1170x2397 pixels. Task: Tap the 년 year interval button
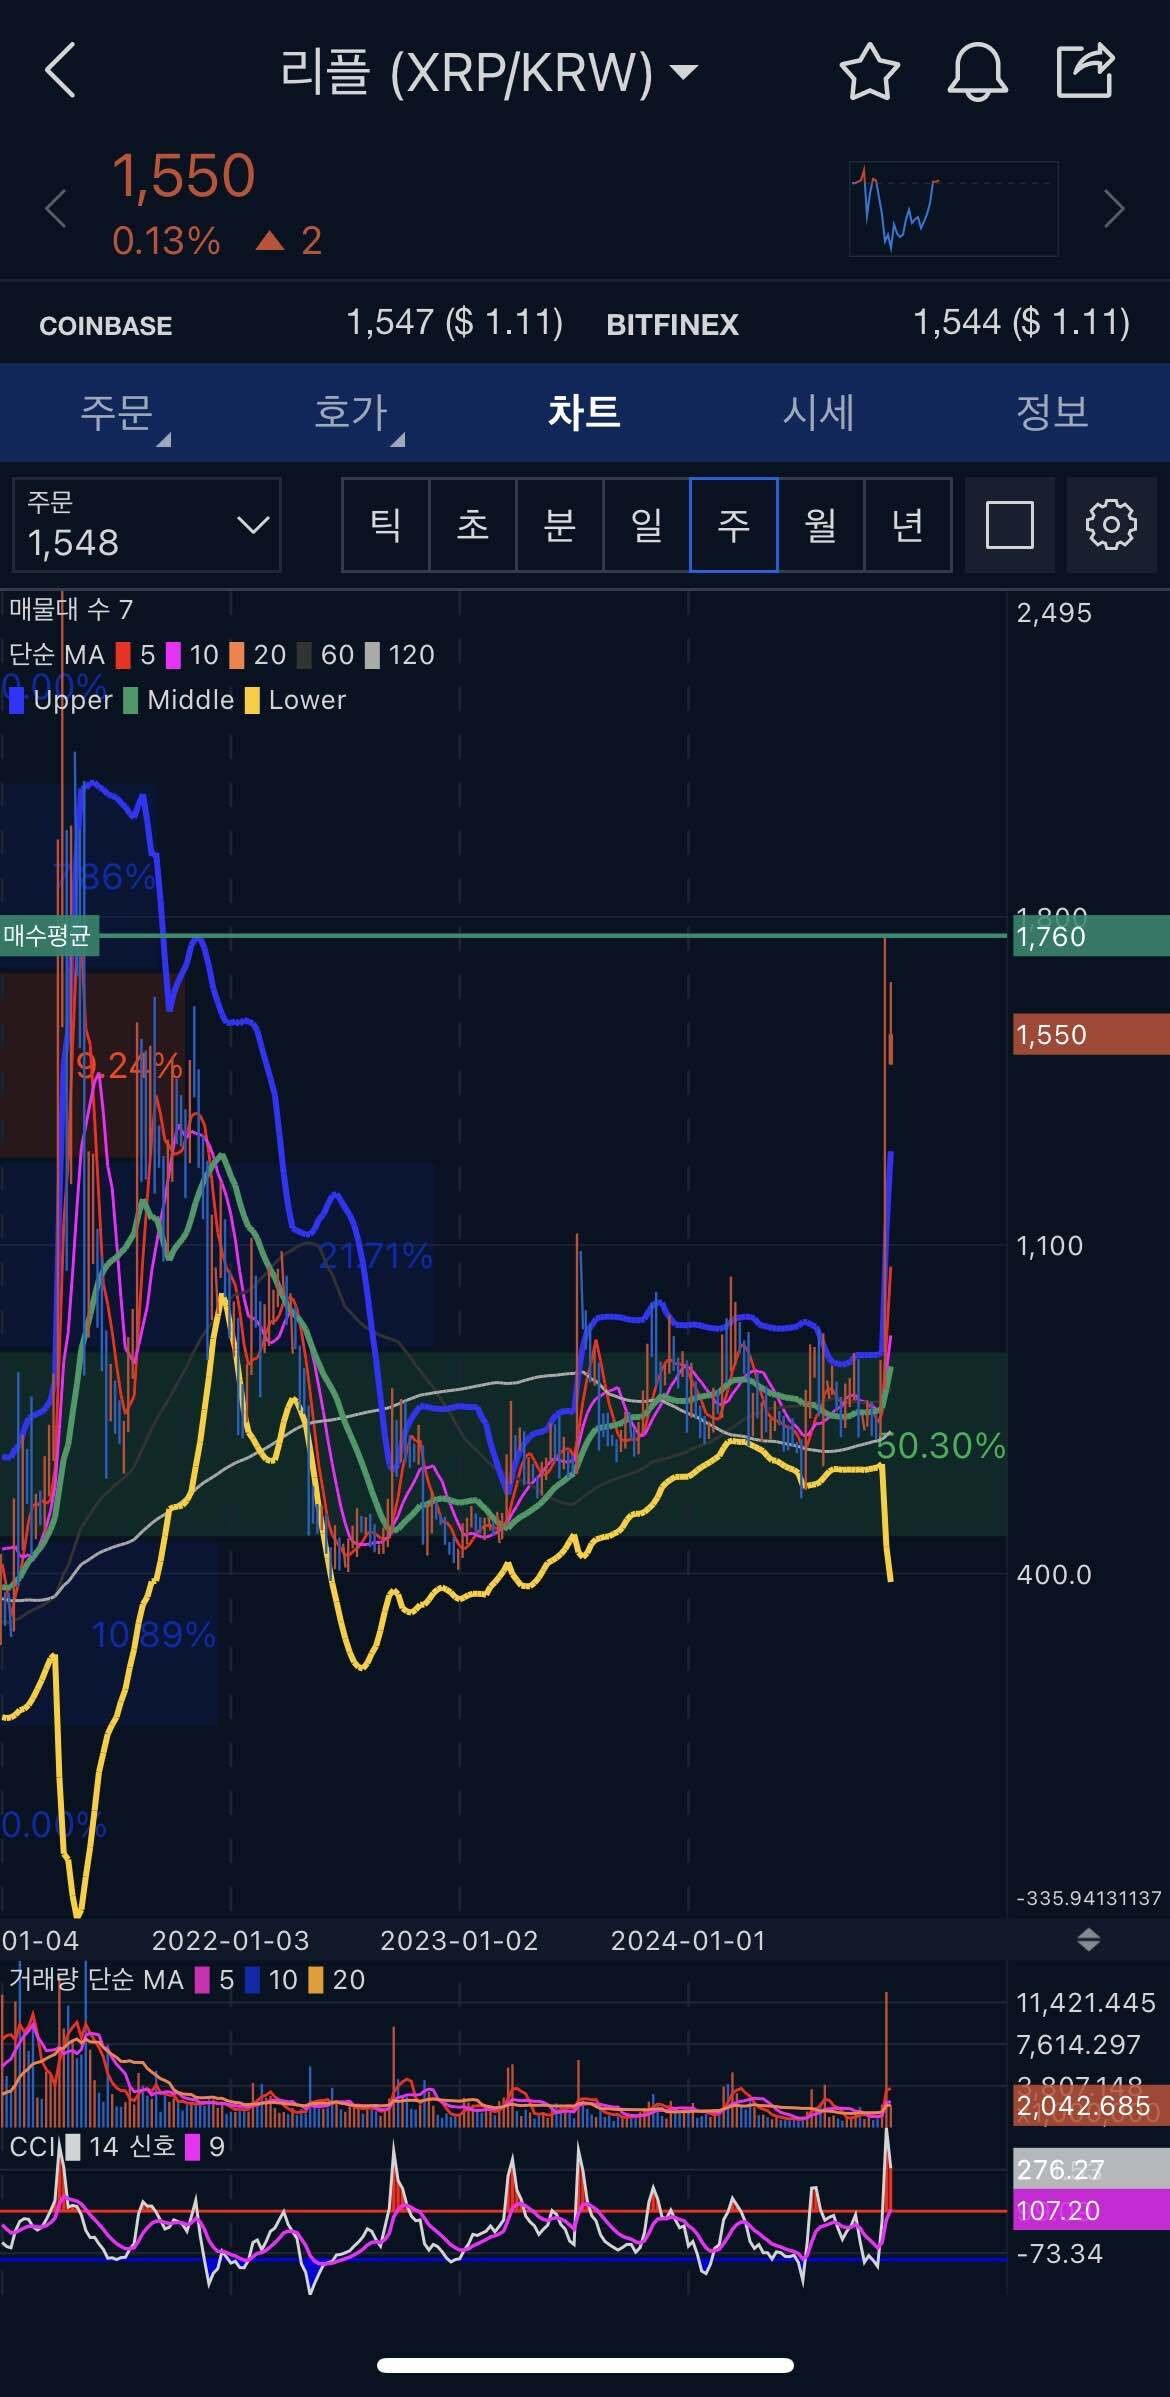907,525
